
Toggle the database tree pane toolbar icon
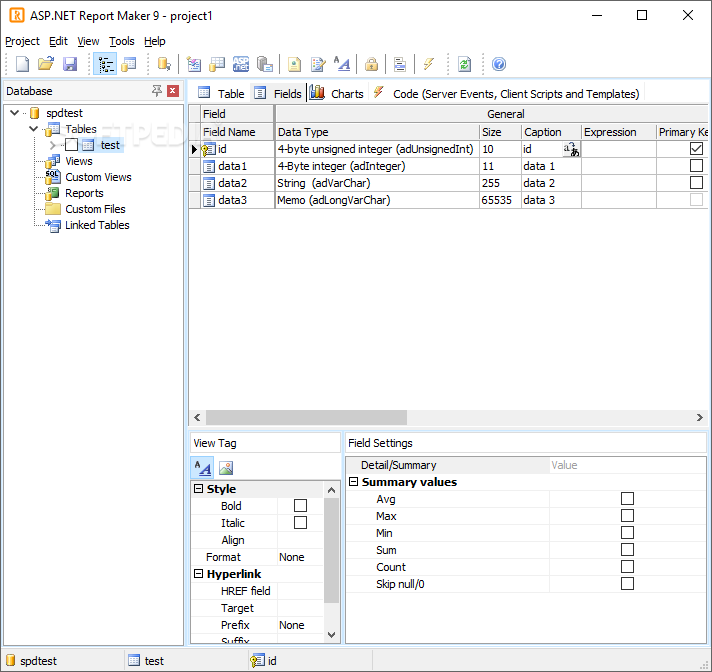105,64
